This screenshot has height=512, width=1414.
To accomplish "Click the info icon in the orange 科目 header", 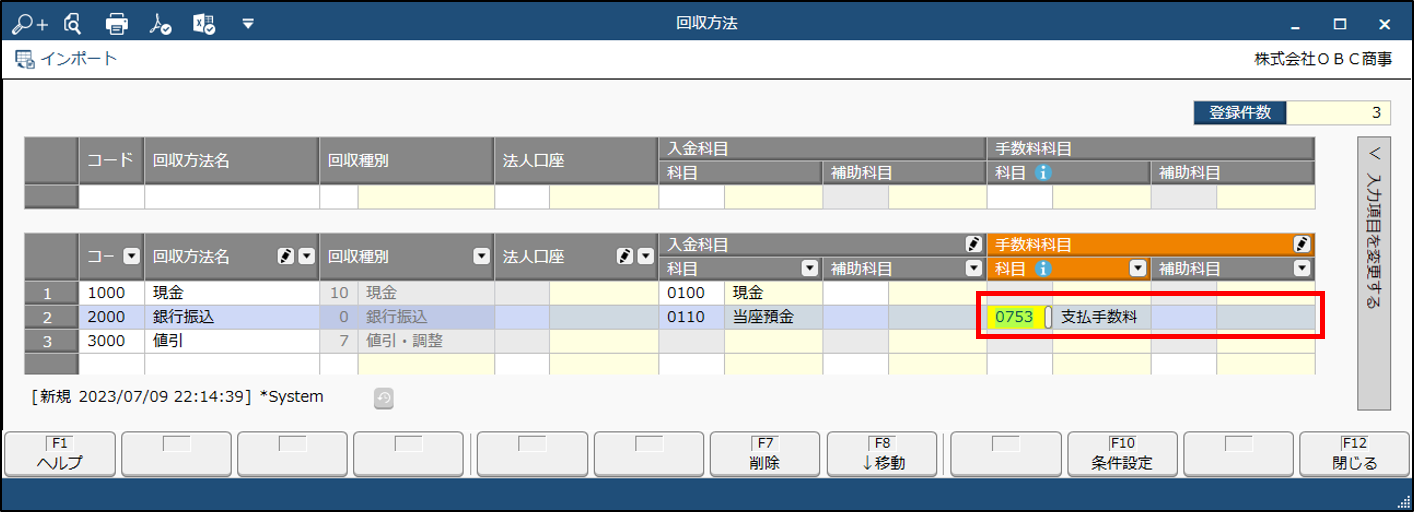I will 1043,268.
